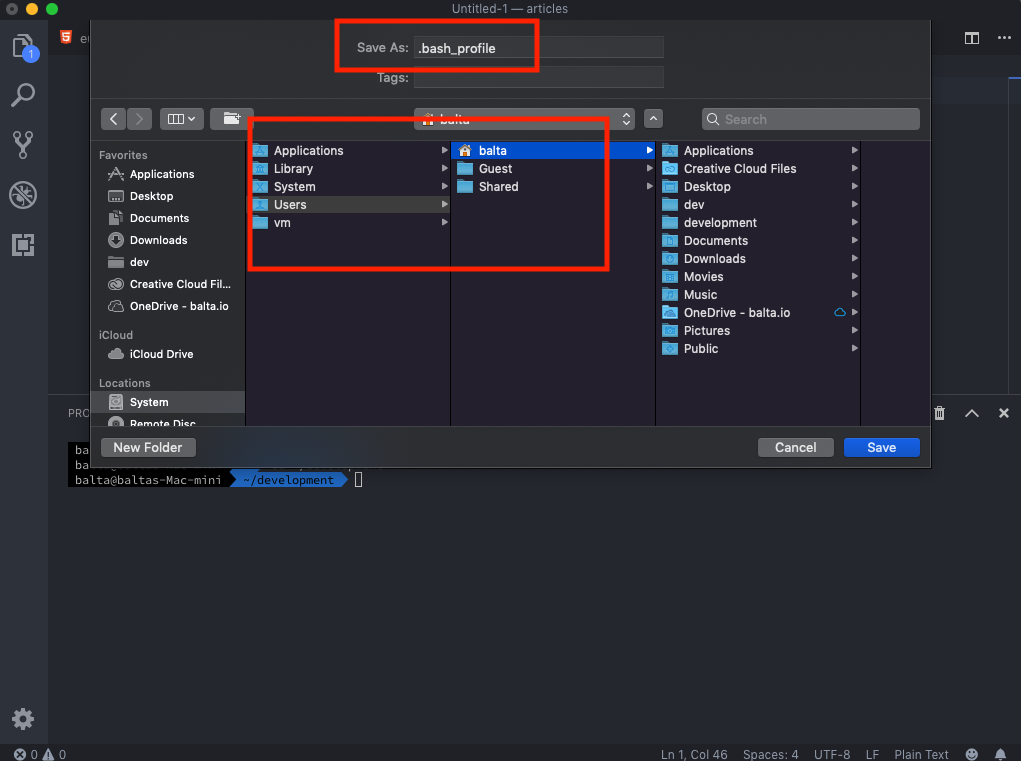Open notifications bell in status bar
Image resolution: width=1021 pixels, height=761 pixels.
[1001, 754]
